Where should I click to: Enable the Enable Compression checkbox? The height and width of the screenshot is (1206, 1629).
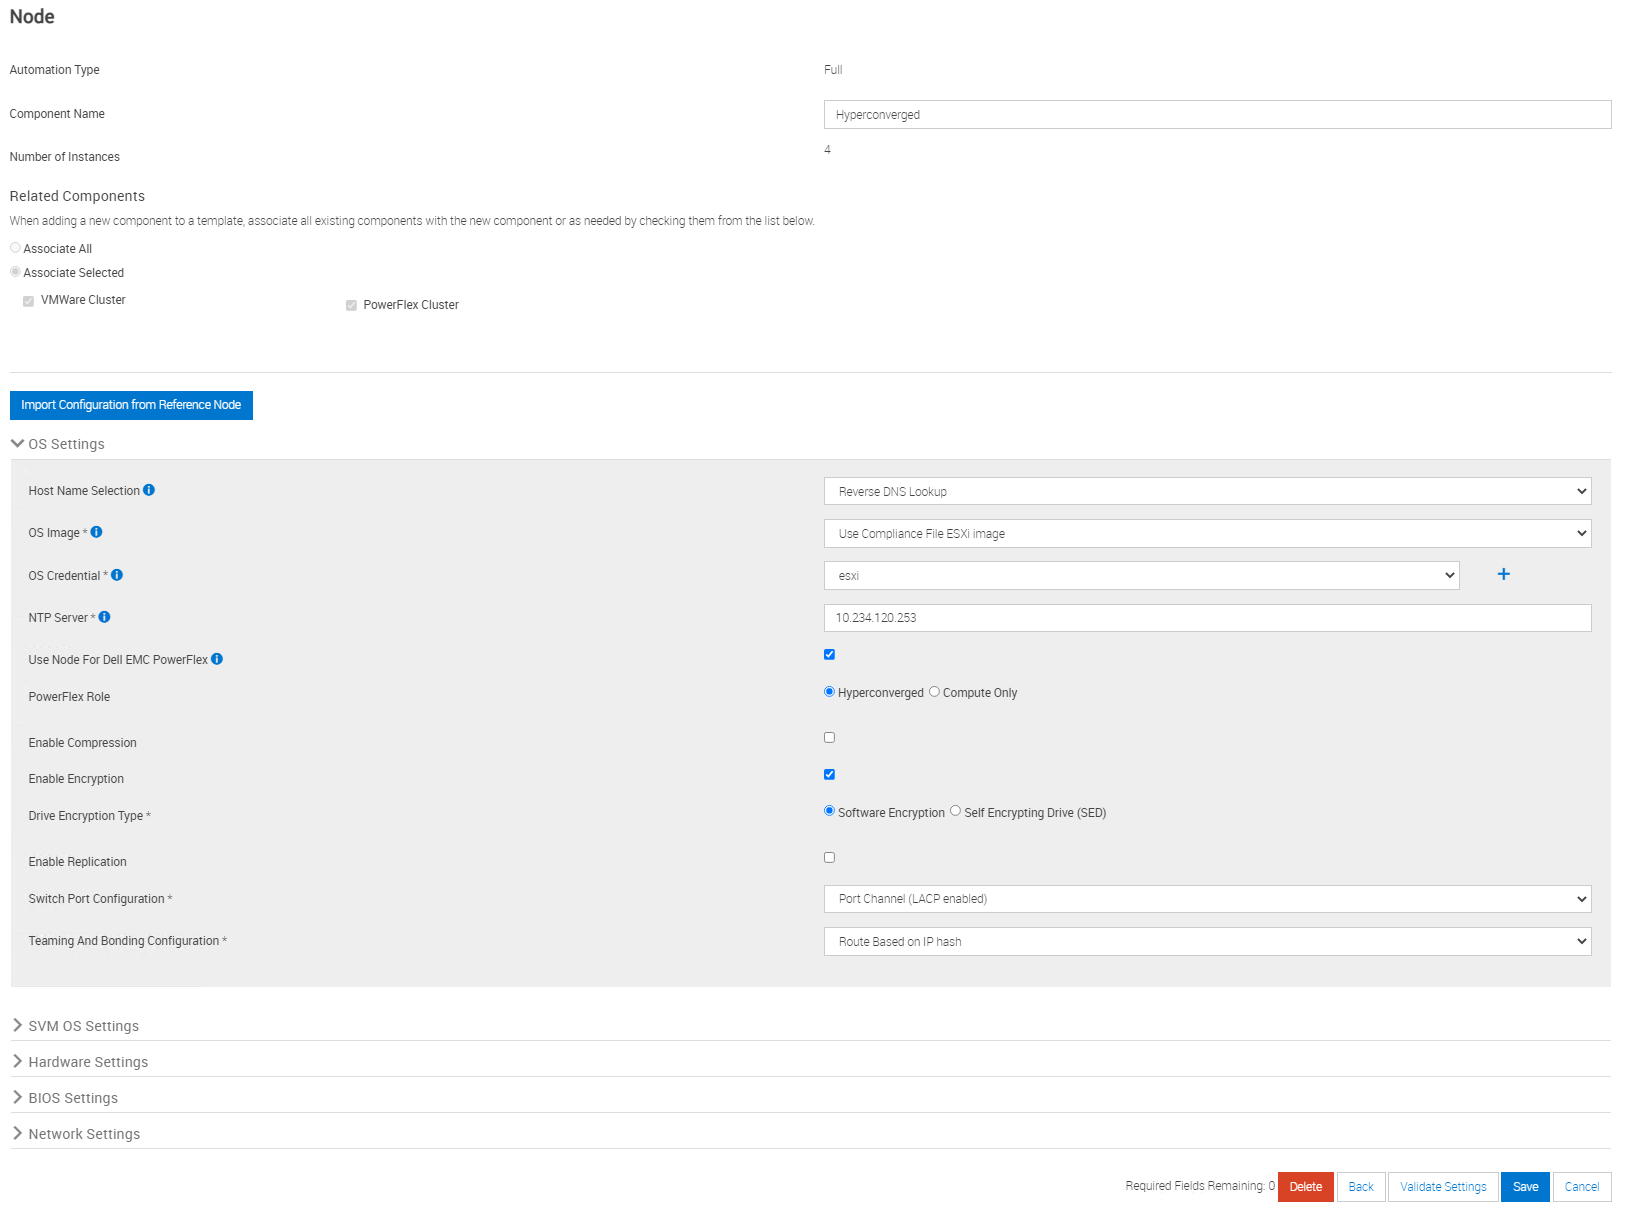coord(829,737)
